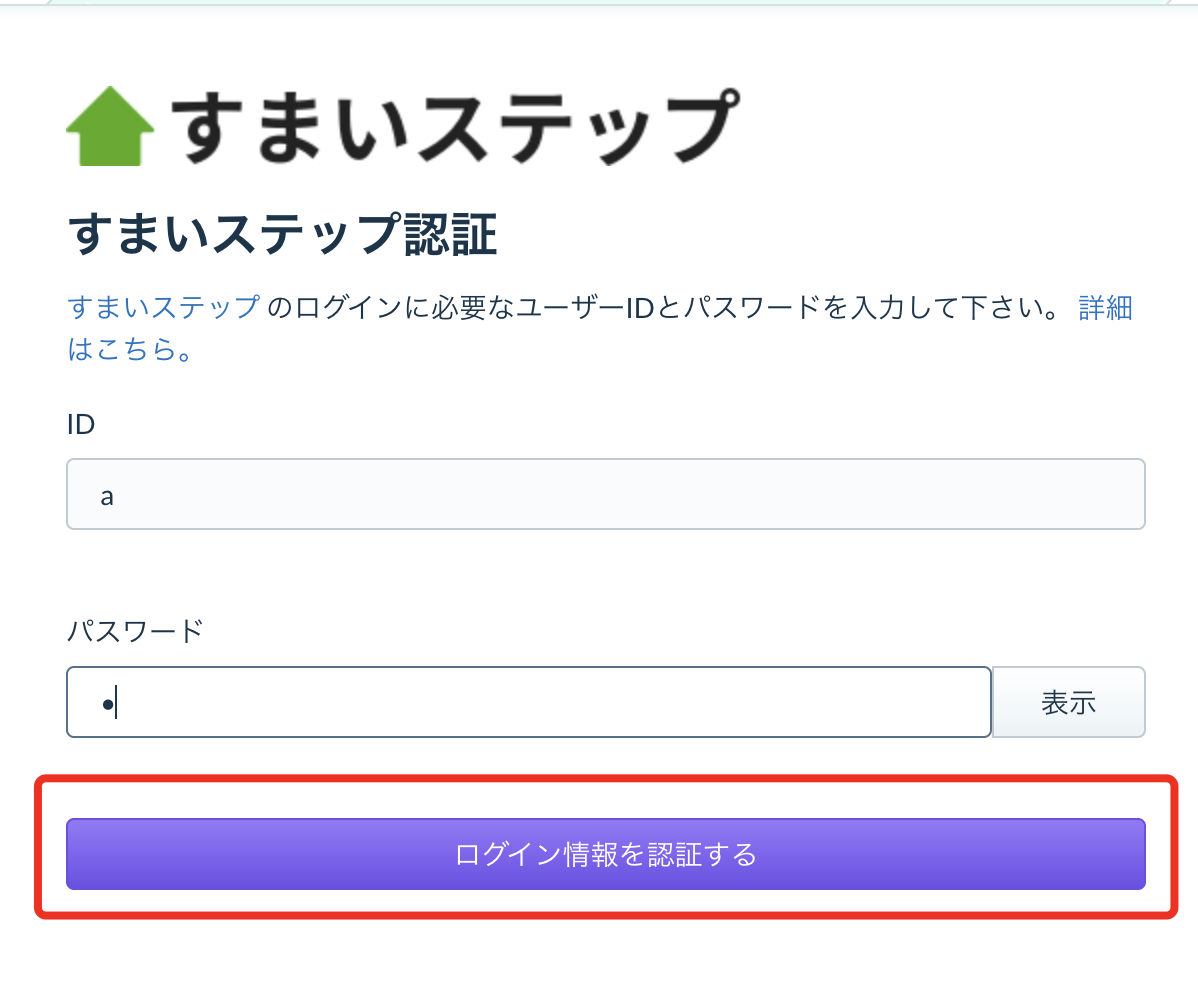Image resolution: width=1198 pixels, height=982 pixels.
Task: Select the すまいステップ認証 heading
Action: coord(283,234)
